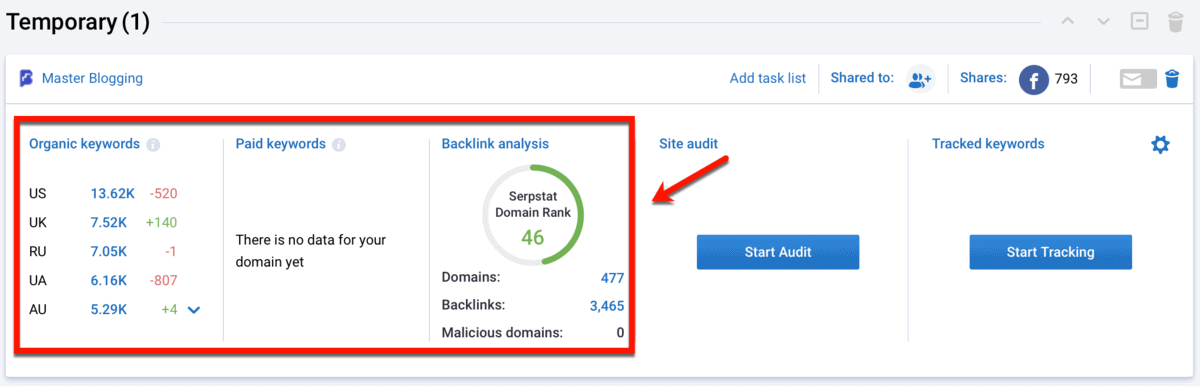Click the Start Audit button

click(x=778, y=252)
